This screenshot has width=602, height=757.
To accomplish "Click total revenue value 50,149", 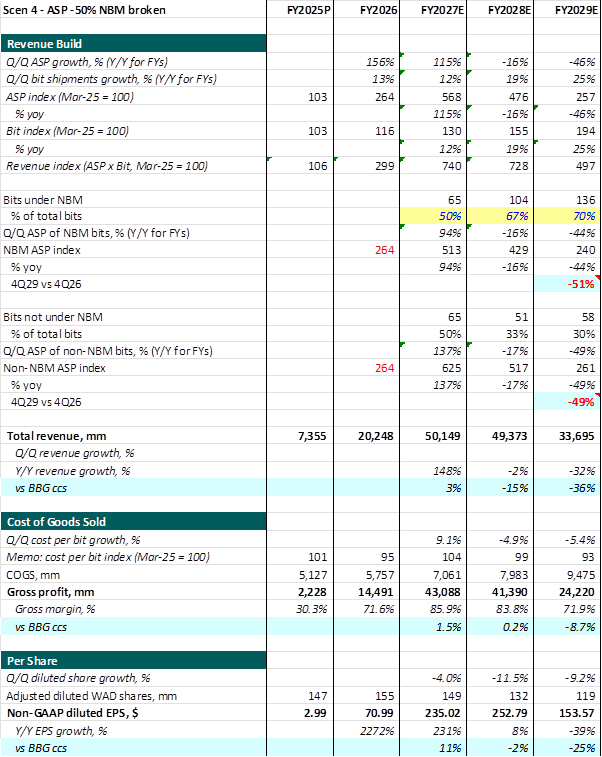I will click(x=442, y=436).
